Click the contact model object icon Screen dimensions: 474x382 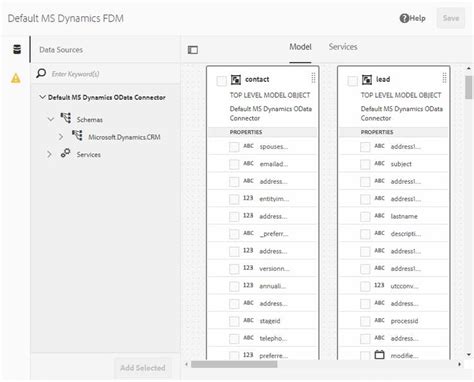point(236,80)
